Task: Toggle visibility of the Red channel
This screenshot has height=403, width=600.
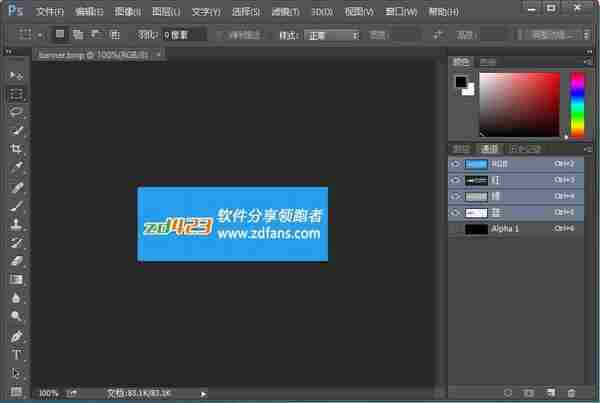Action: tap(455, 180)
